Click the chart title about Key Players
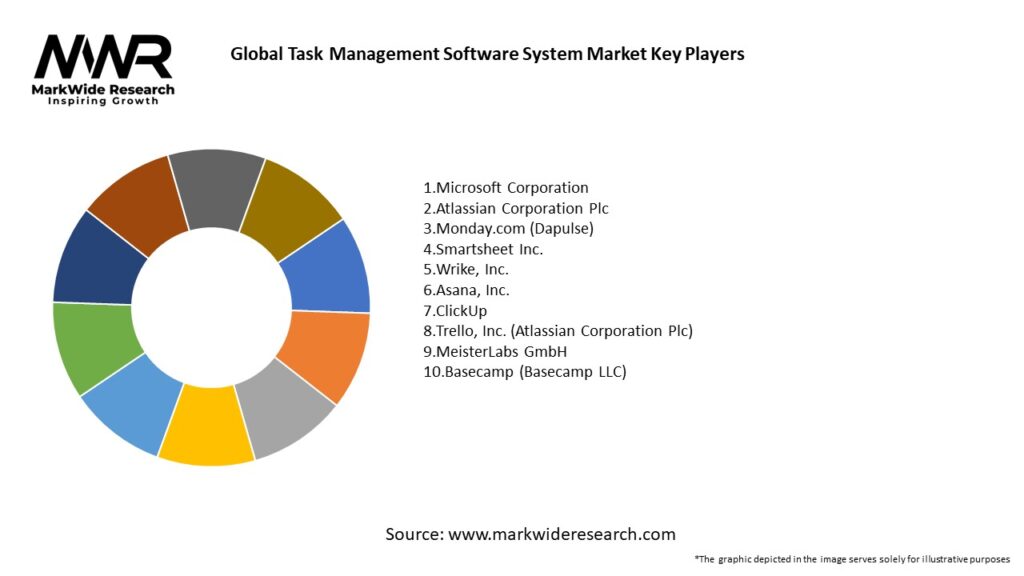The height and width of the screenshot is (576, 1024). [487, 54]
